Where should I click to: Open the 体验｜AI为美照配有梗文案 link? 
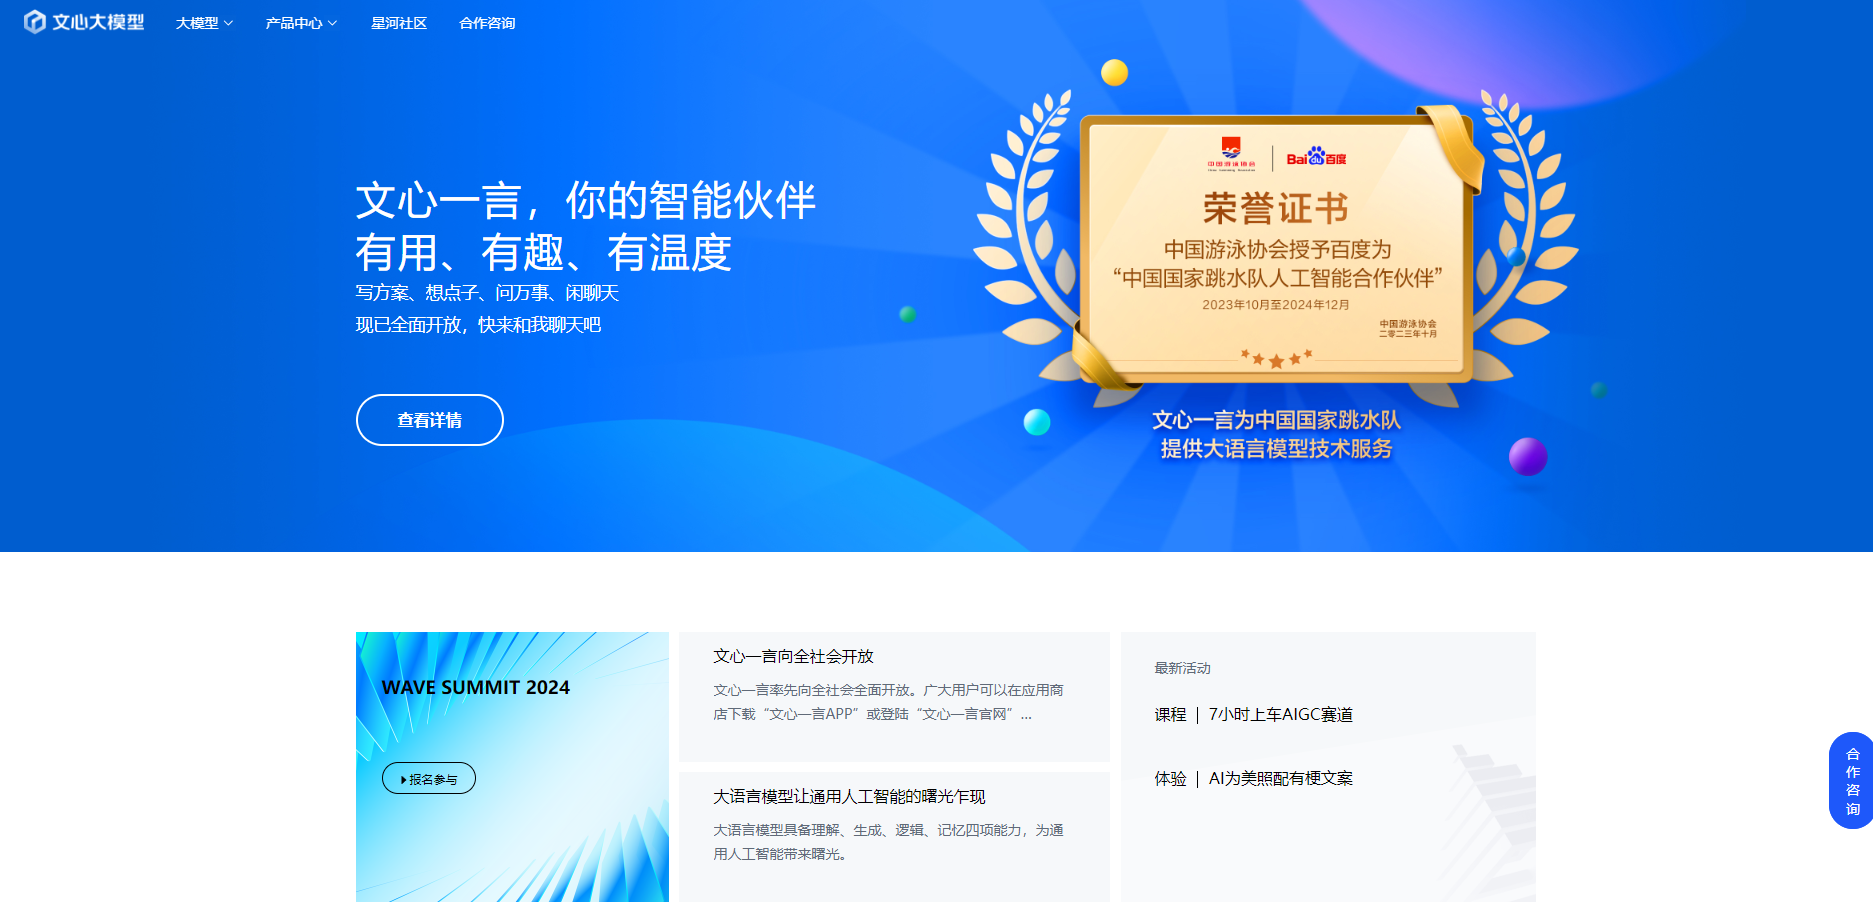(x=1253, y=778)
